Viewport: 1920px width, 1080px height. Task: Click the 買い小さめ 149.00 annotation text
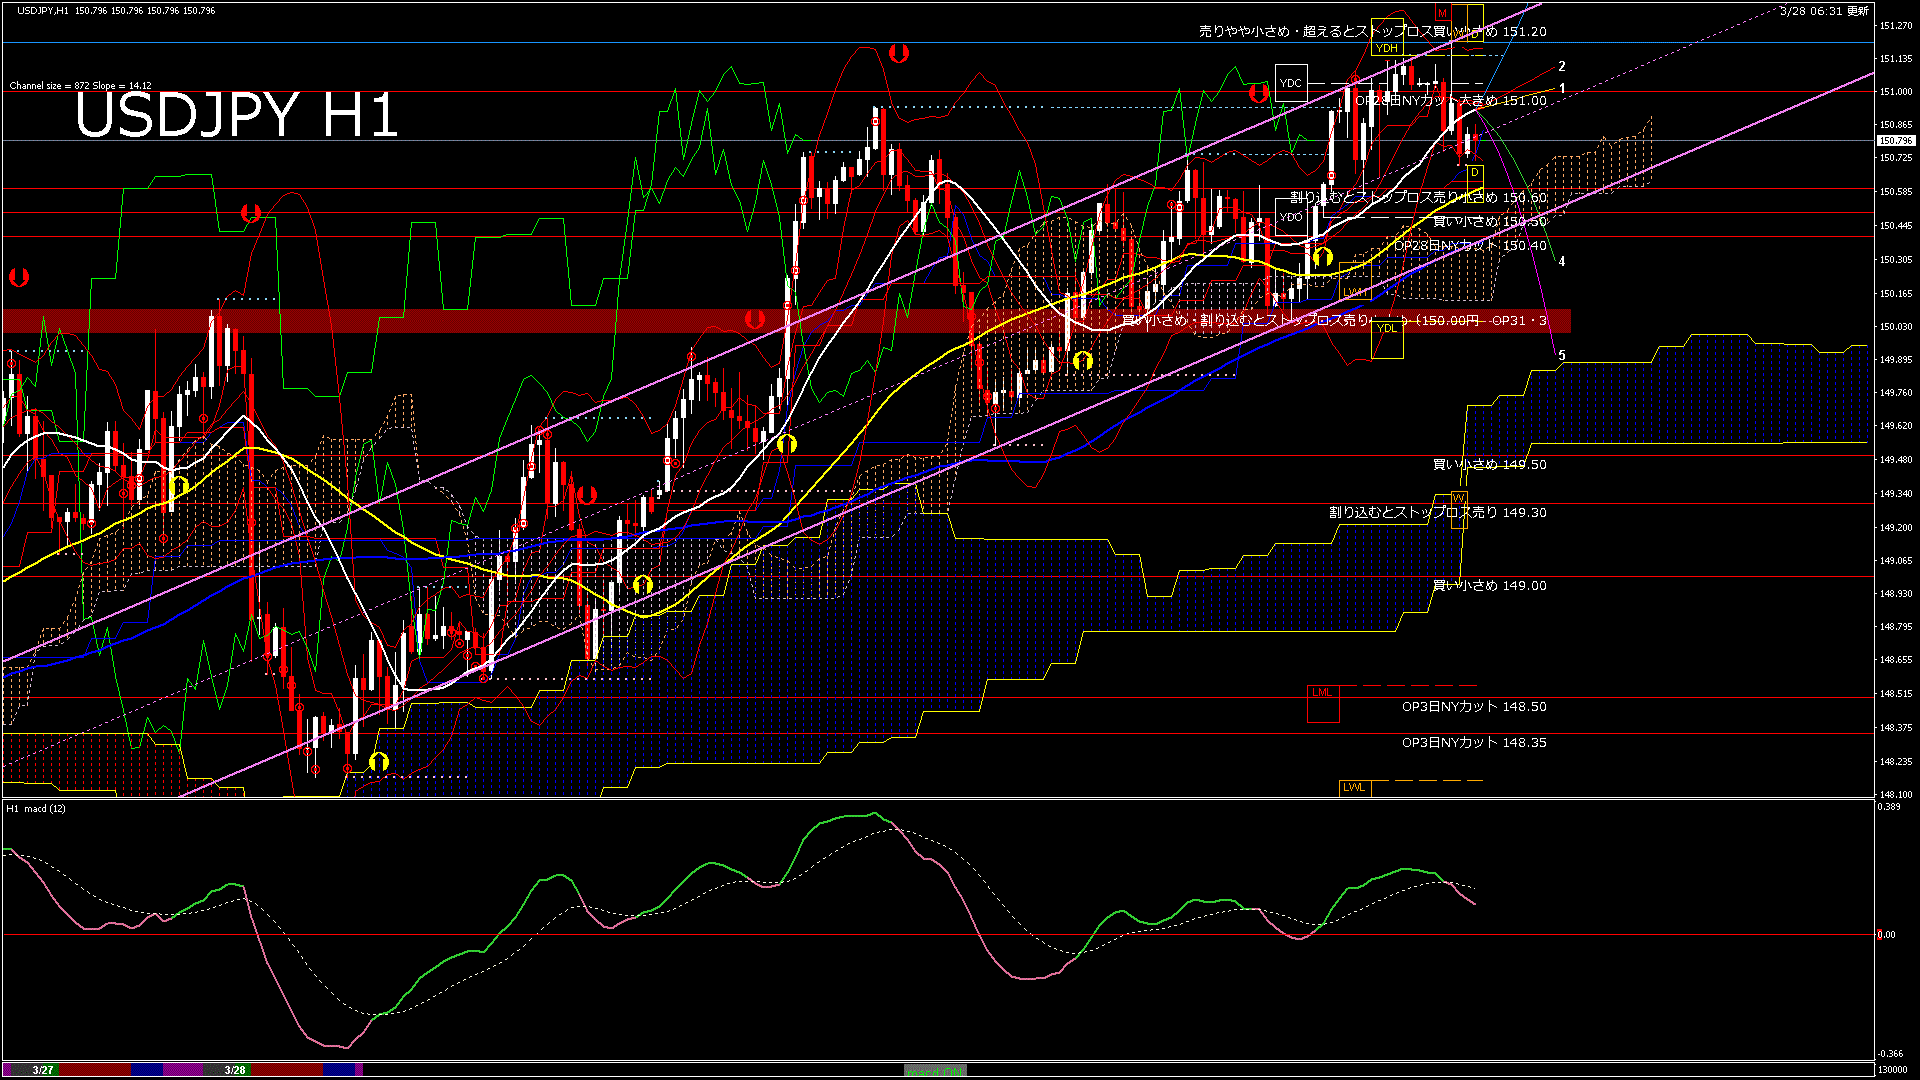[1489, 586]
